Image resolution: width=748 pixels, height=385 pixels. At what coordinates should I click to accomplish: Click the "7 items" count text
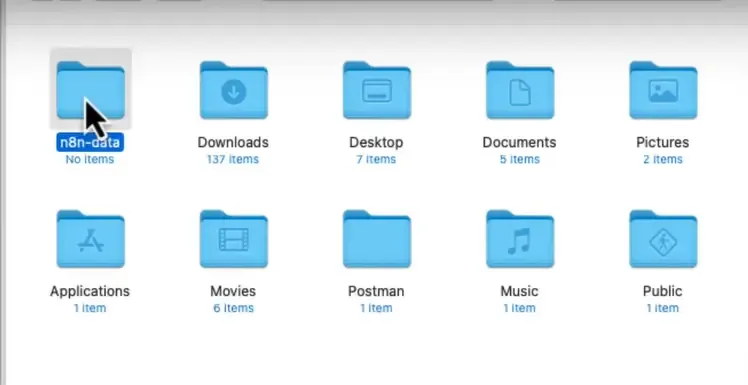coord(376,159)
